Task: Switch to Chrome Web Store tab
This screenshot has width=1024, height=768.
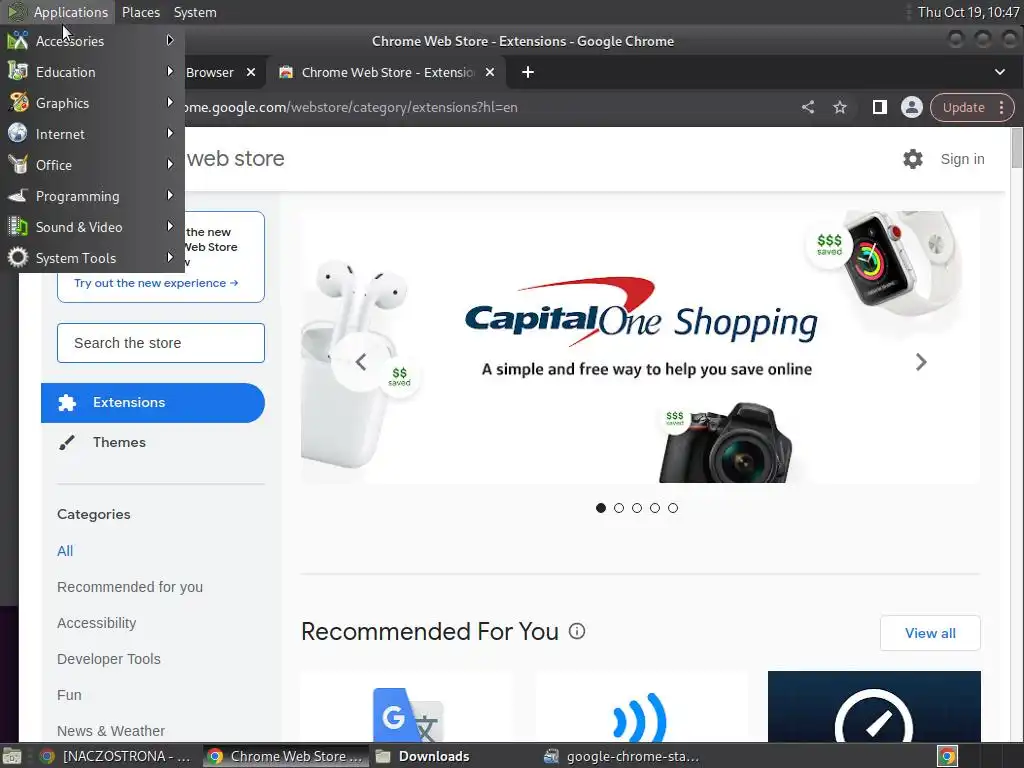Action: click(387, 72)
